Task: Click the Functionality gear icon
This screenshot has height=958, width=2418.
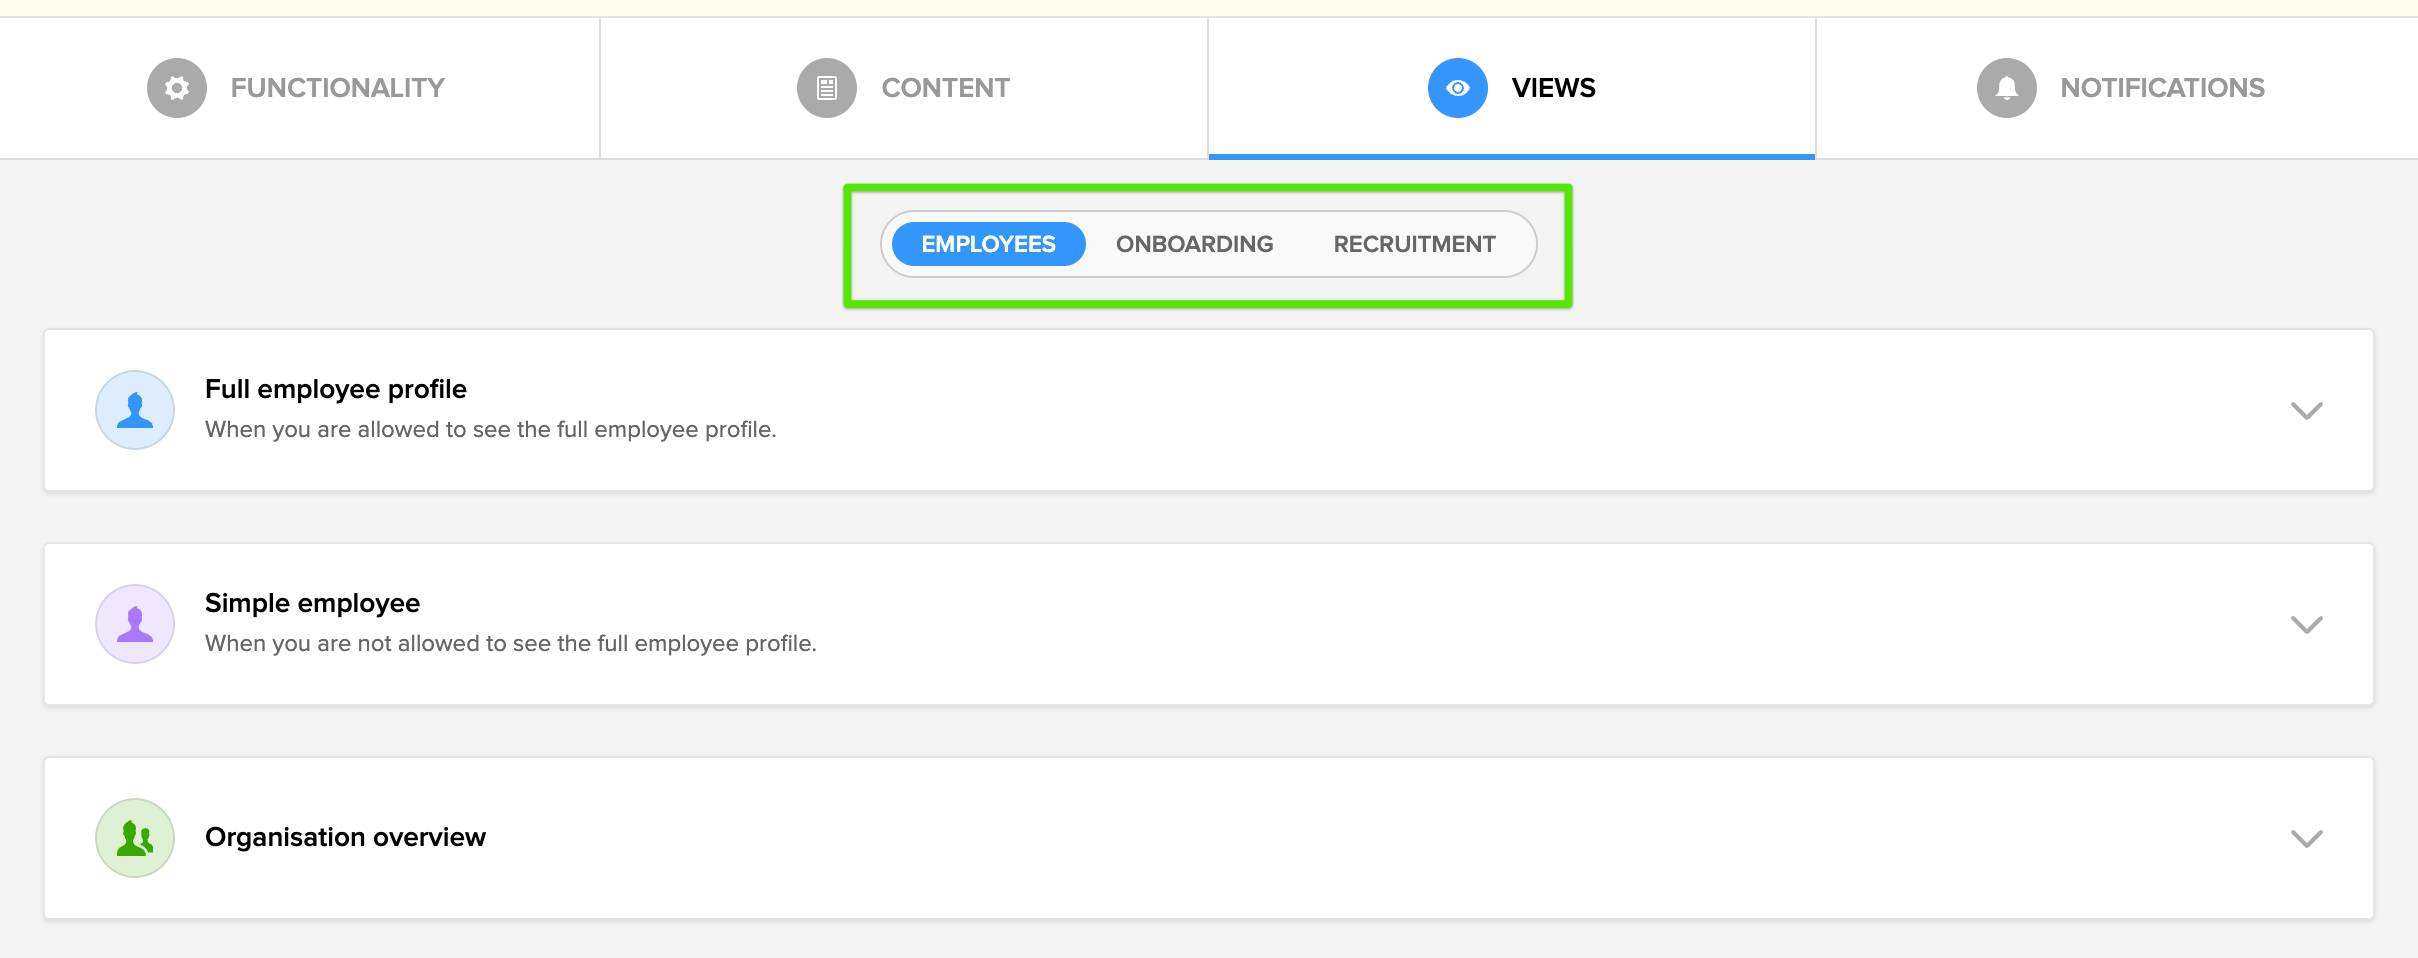Action: point(177,88)
